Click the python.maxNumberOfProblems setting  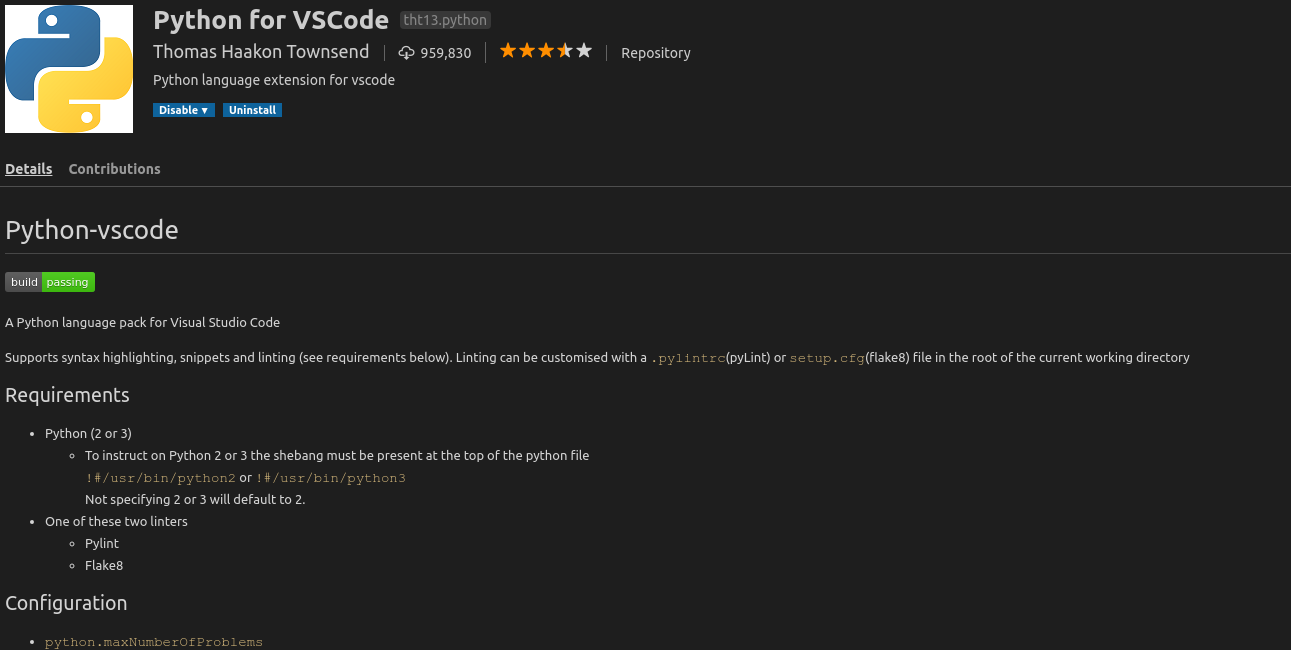point(153,642)
